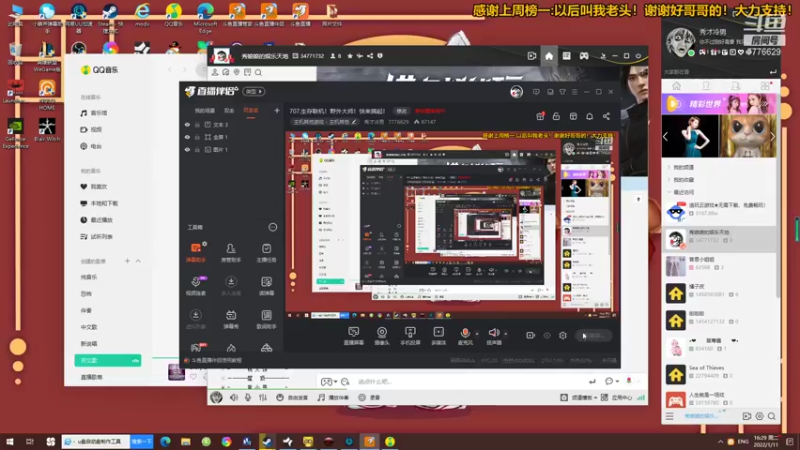Lock the 全屏 1 source layer
Image resolution: width=800 pixels, height=450 pixels.
pos(197,137)
